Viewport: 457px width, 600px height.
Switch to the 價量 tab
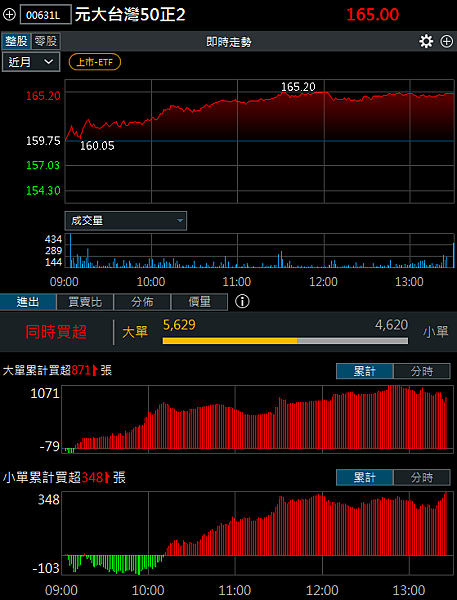pos(199,302)
